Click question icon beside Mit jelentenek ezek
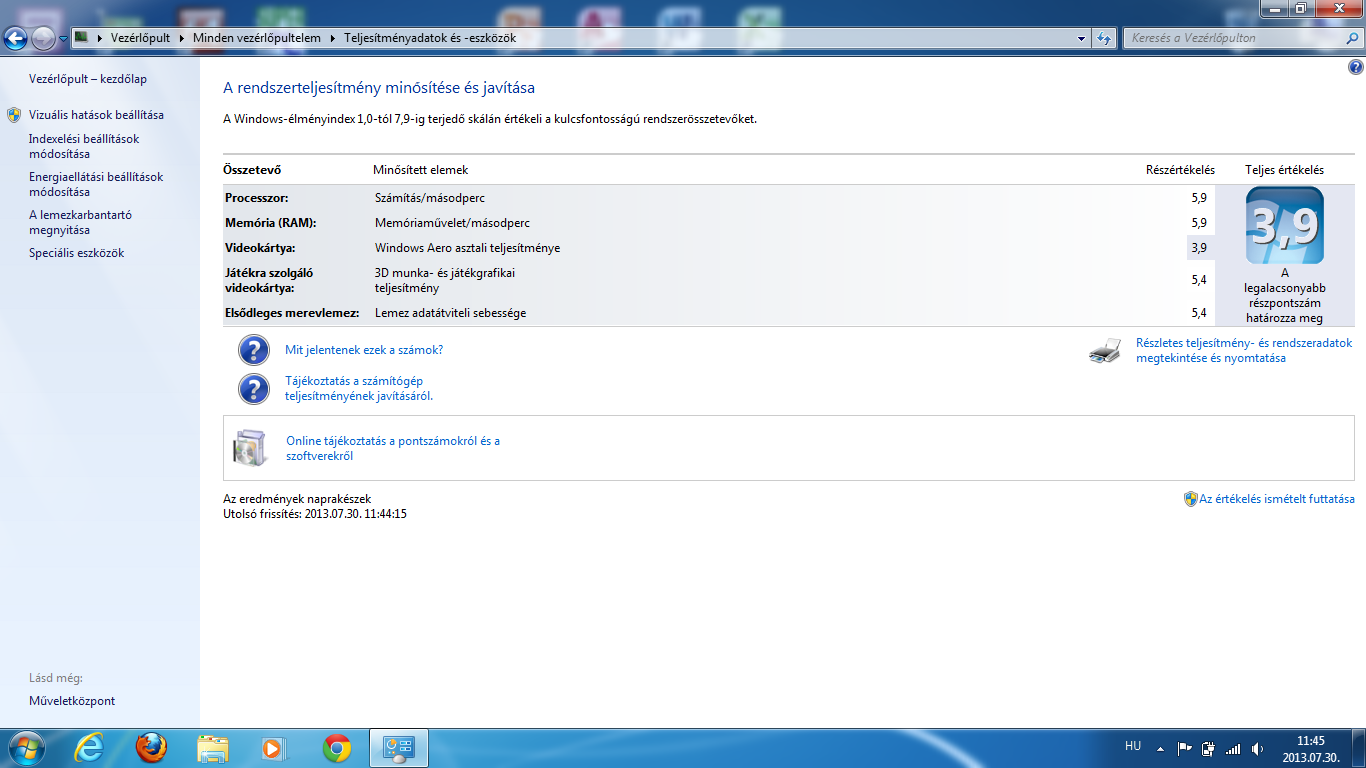1366x768 pixels. click(254, 350)
